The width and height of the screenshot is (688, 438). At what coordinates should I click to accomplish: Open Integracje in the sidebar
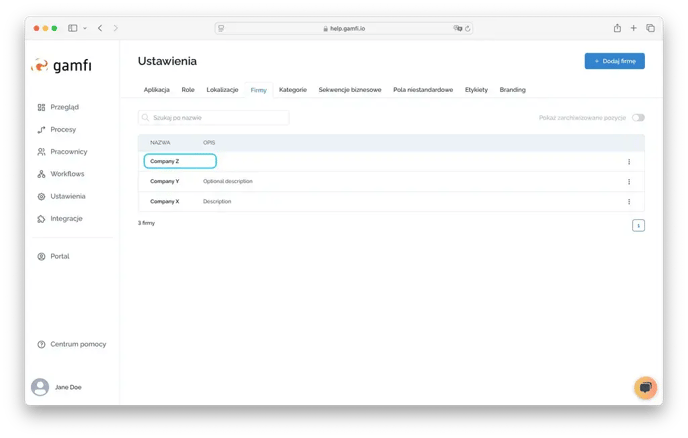66,218
